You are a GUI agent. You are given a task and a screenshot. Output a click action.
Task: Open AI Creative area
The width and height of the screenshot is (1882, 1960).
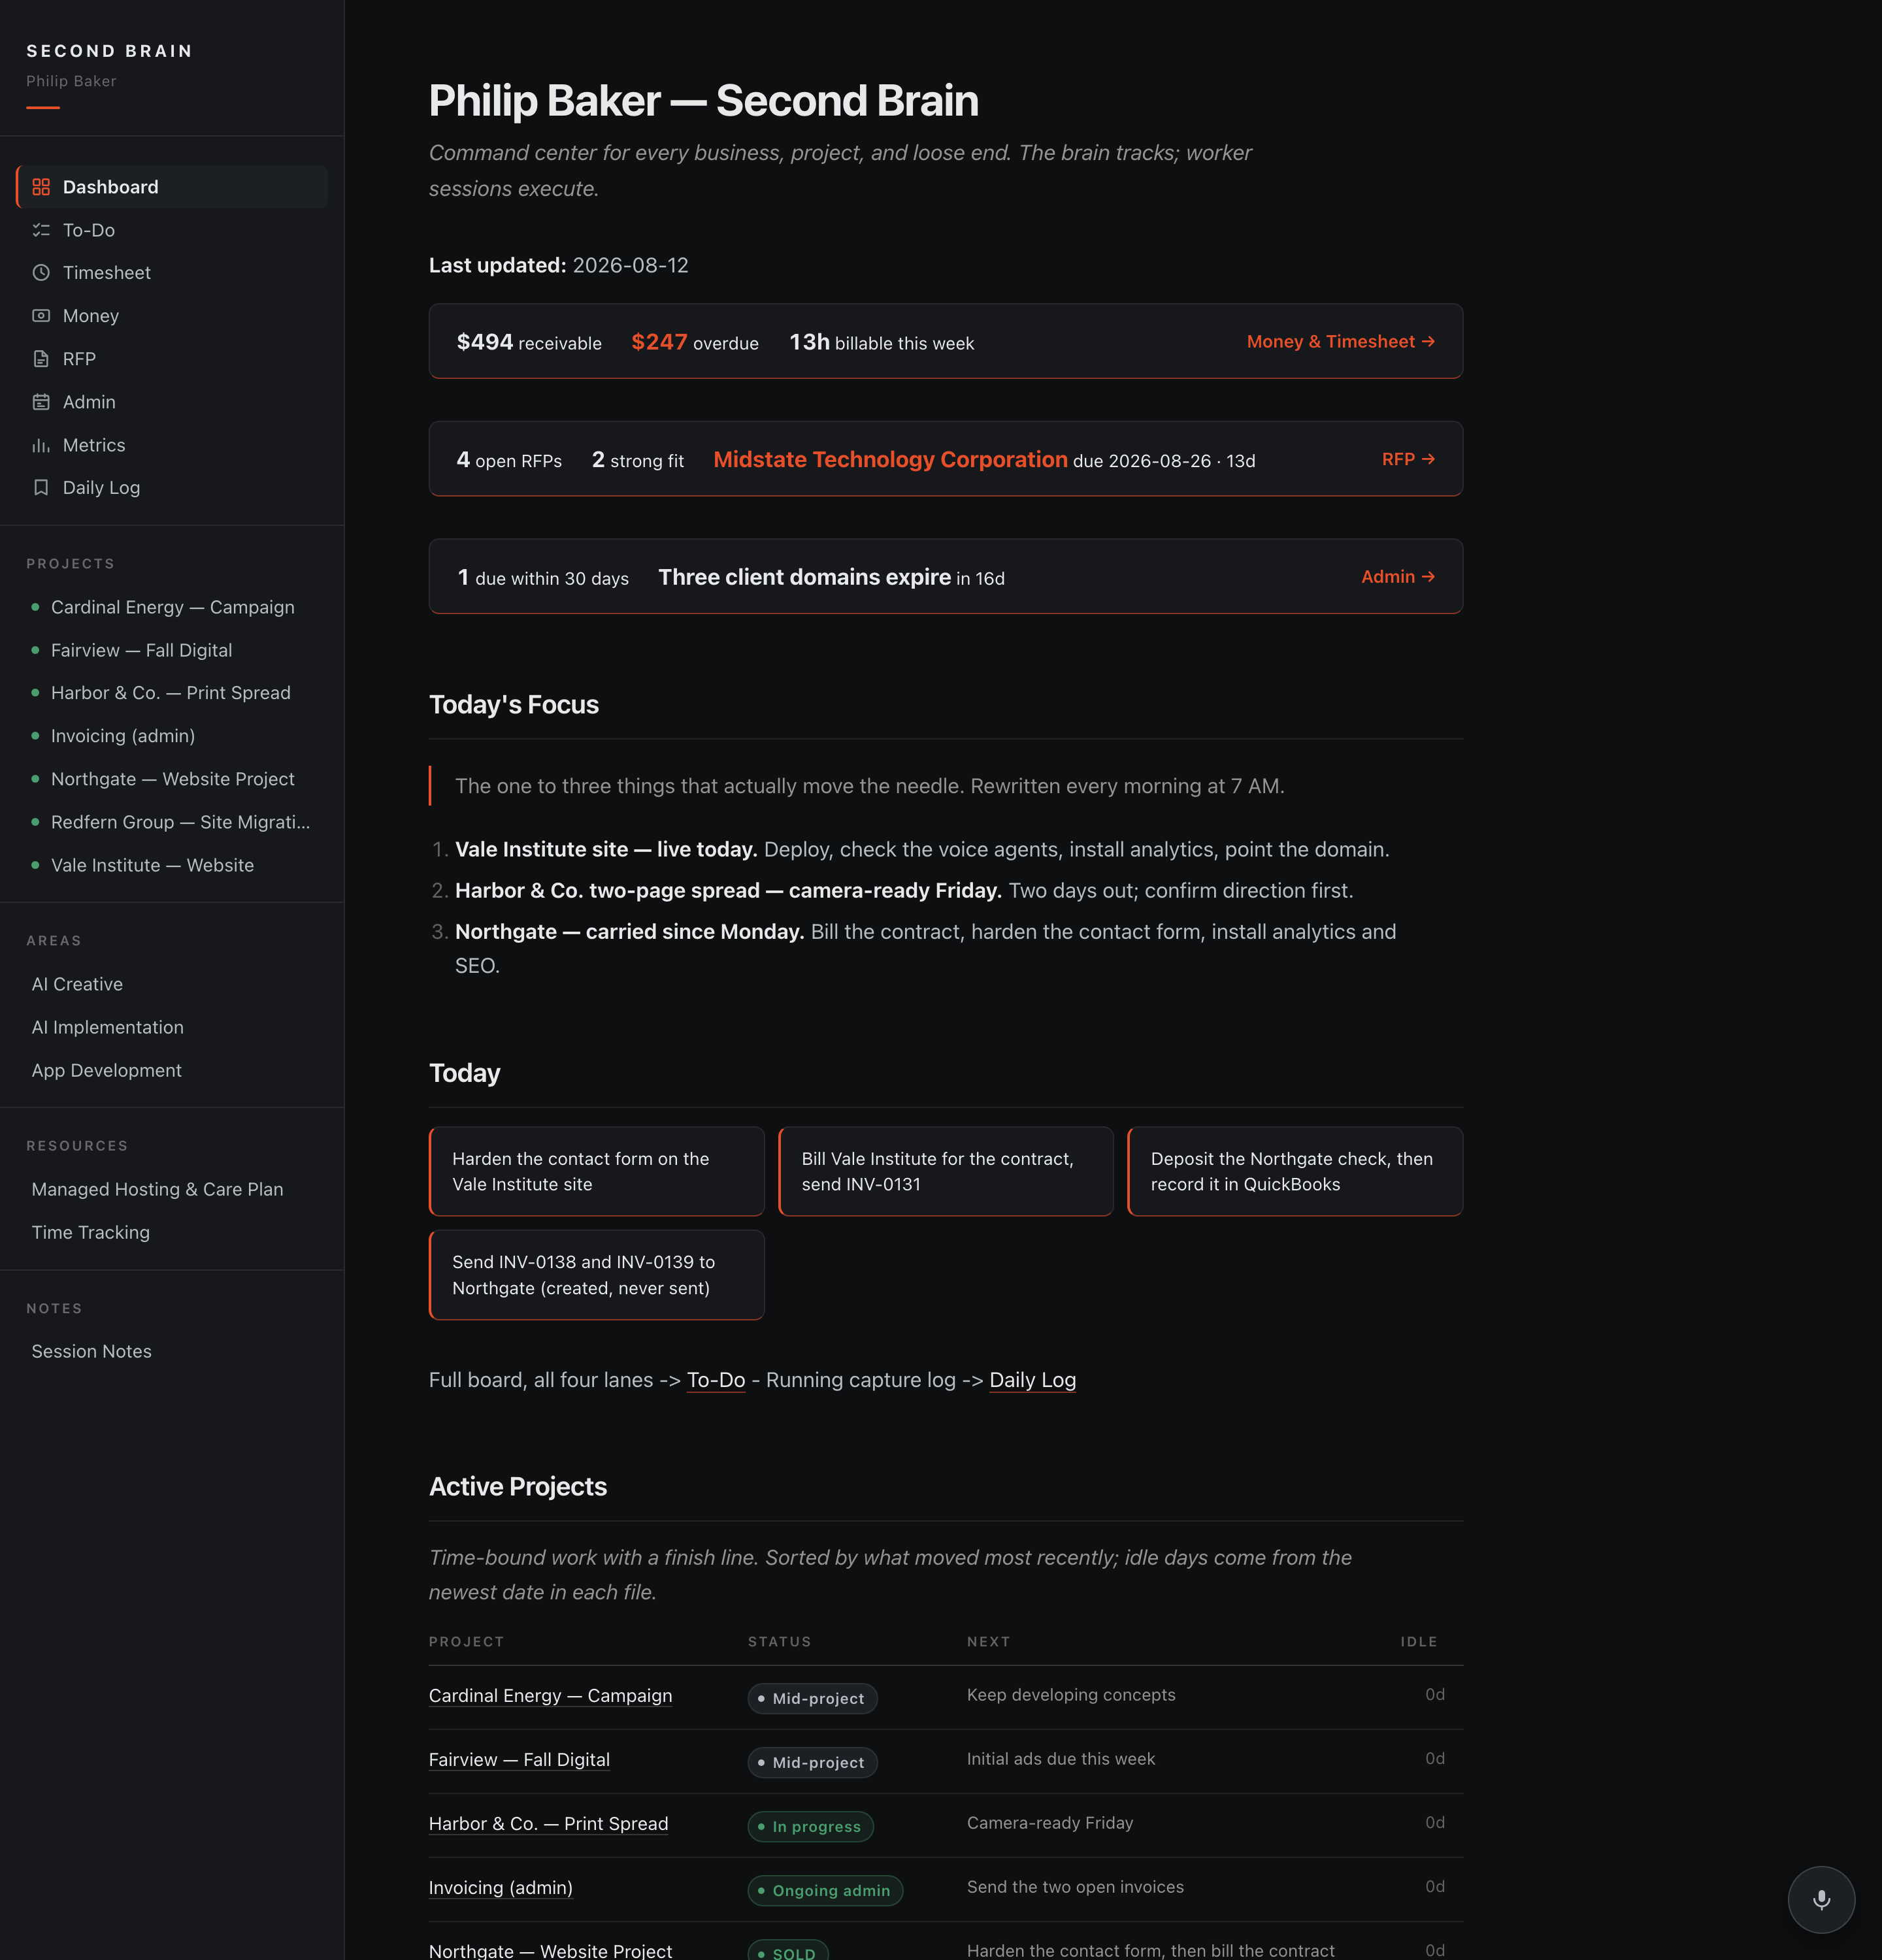click(x=77, y=984)
